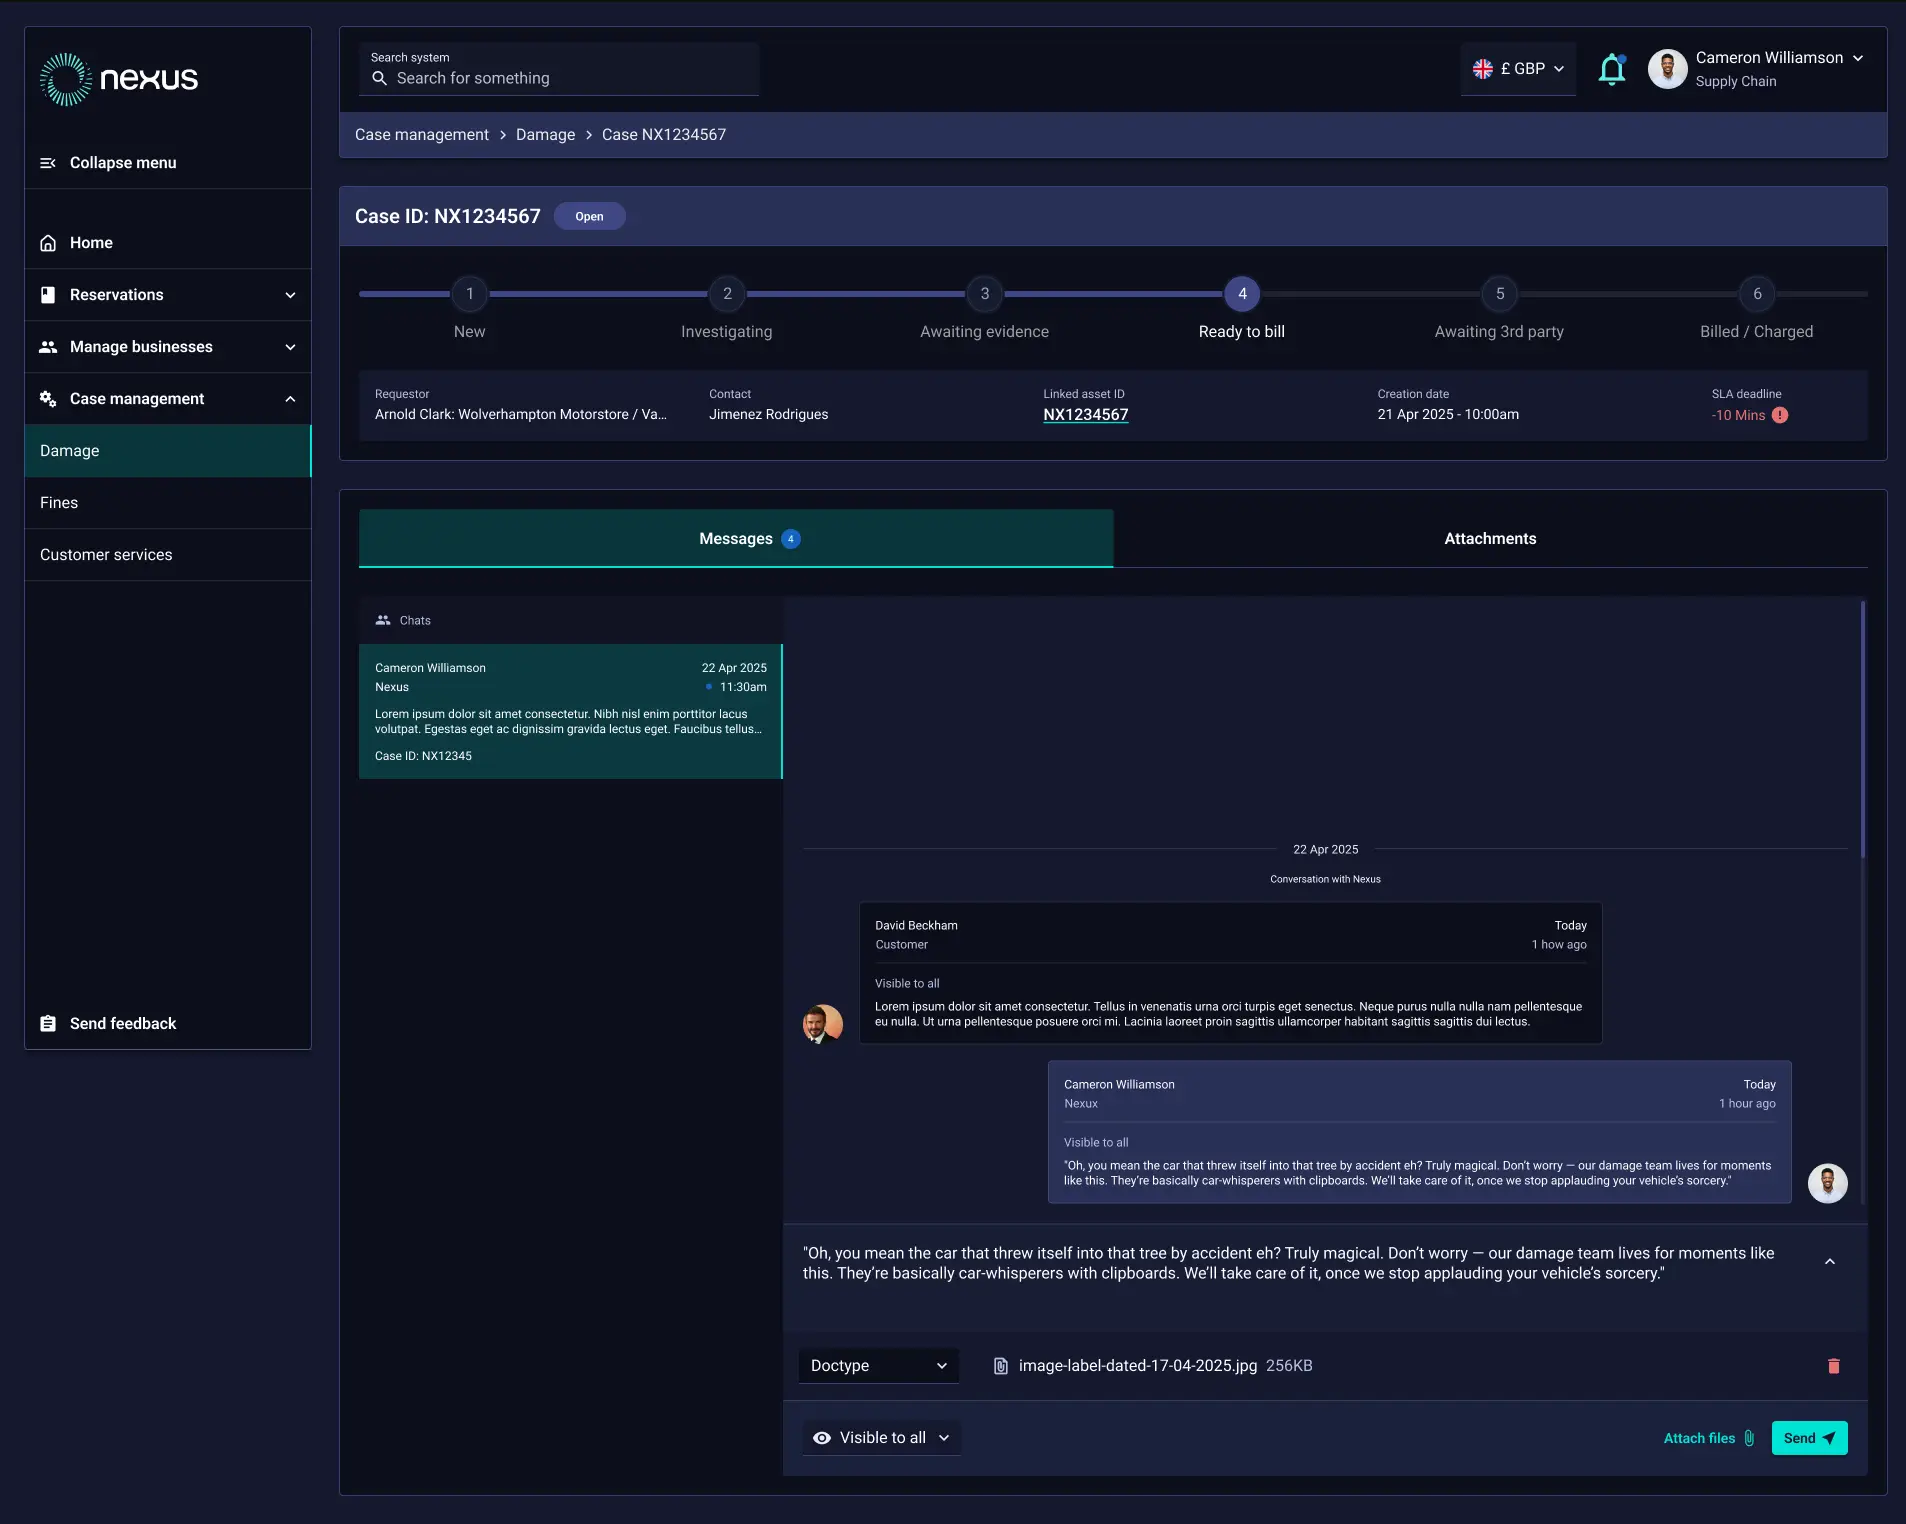
Task: Open the Doctype dropdown
Action: pyautogui.click(x=878, y=1366)
